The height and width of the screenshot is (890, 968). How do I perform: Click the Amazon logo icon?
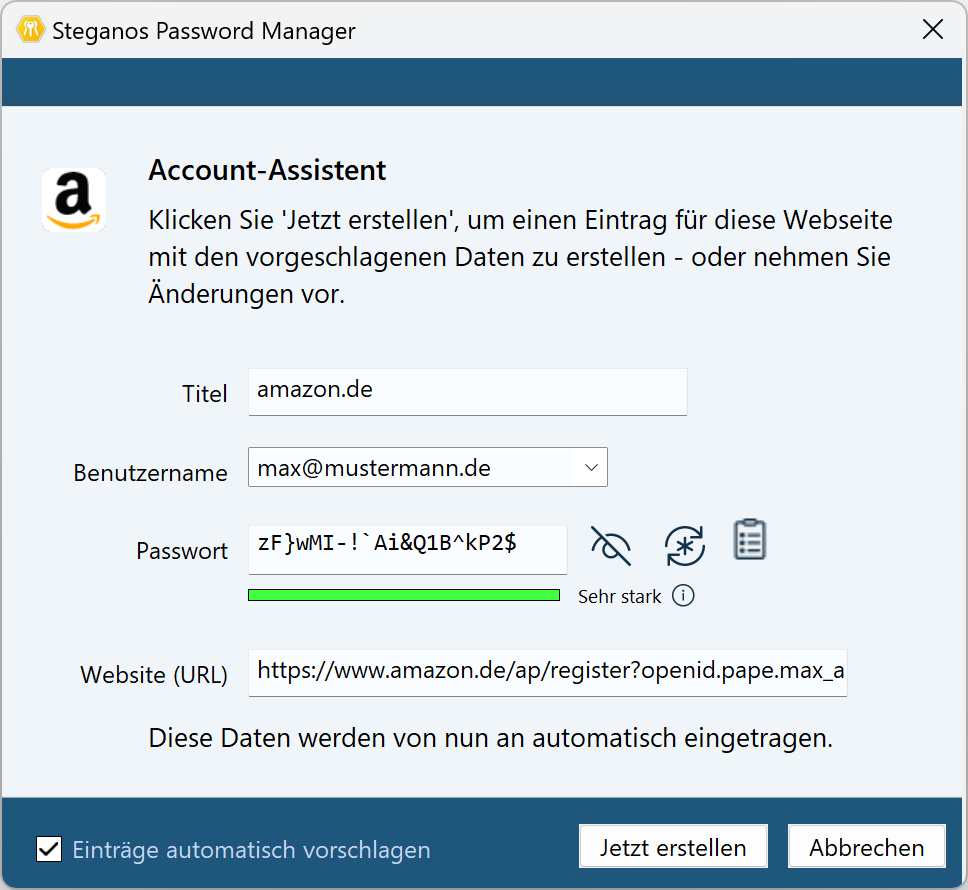[74, 200]
